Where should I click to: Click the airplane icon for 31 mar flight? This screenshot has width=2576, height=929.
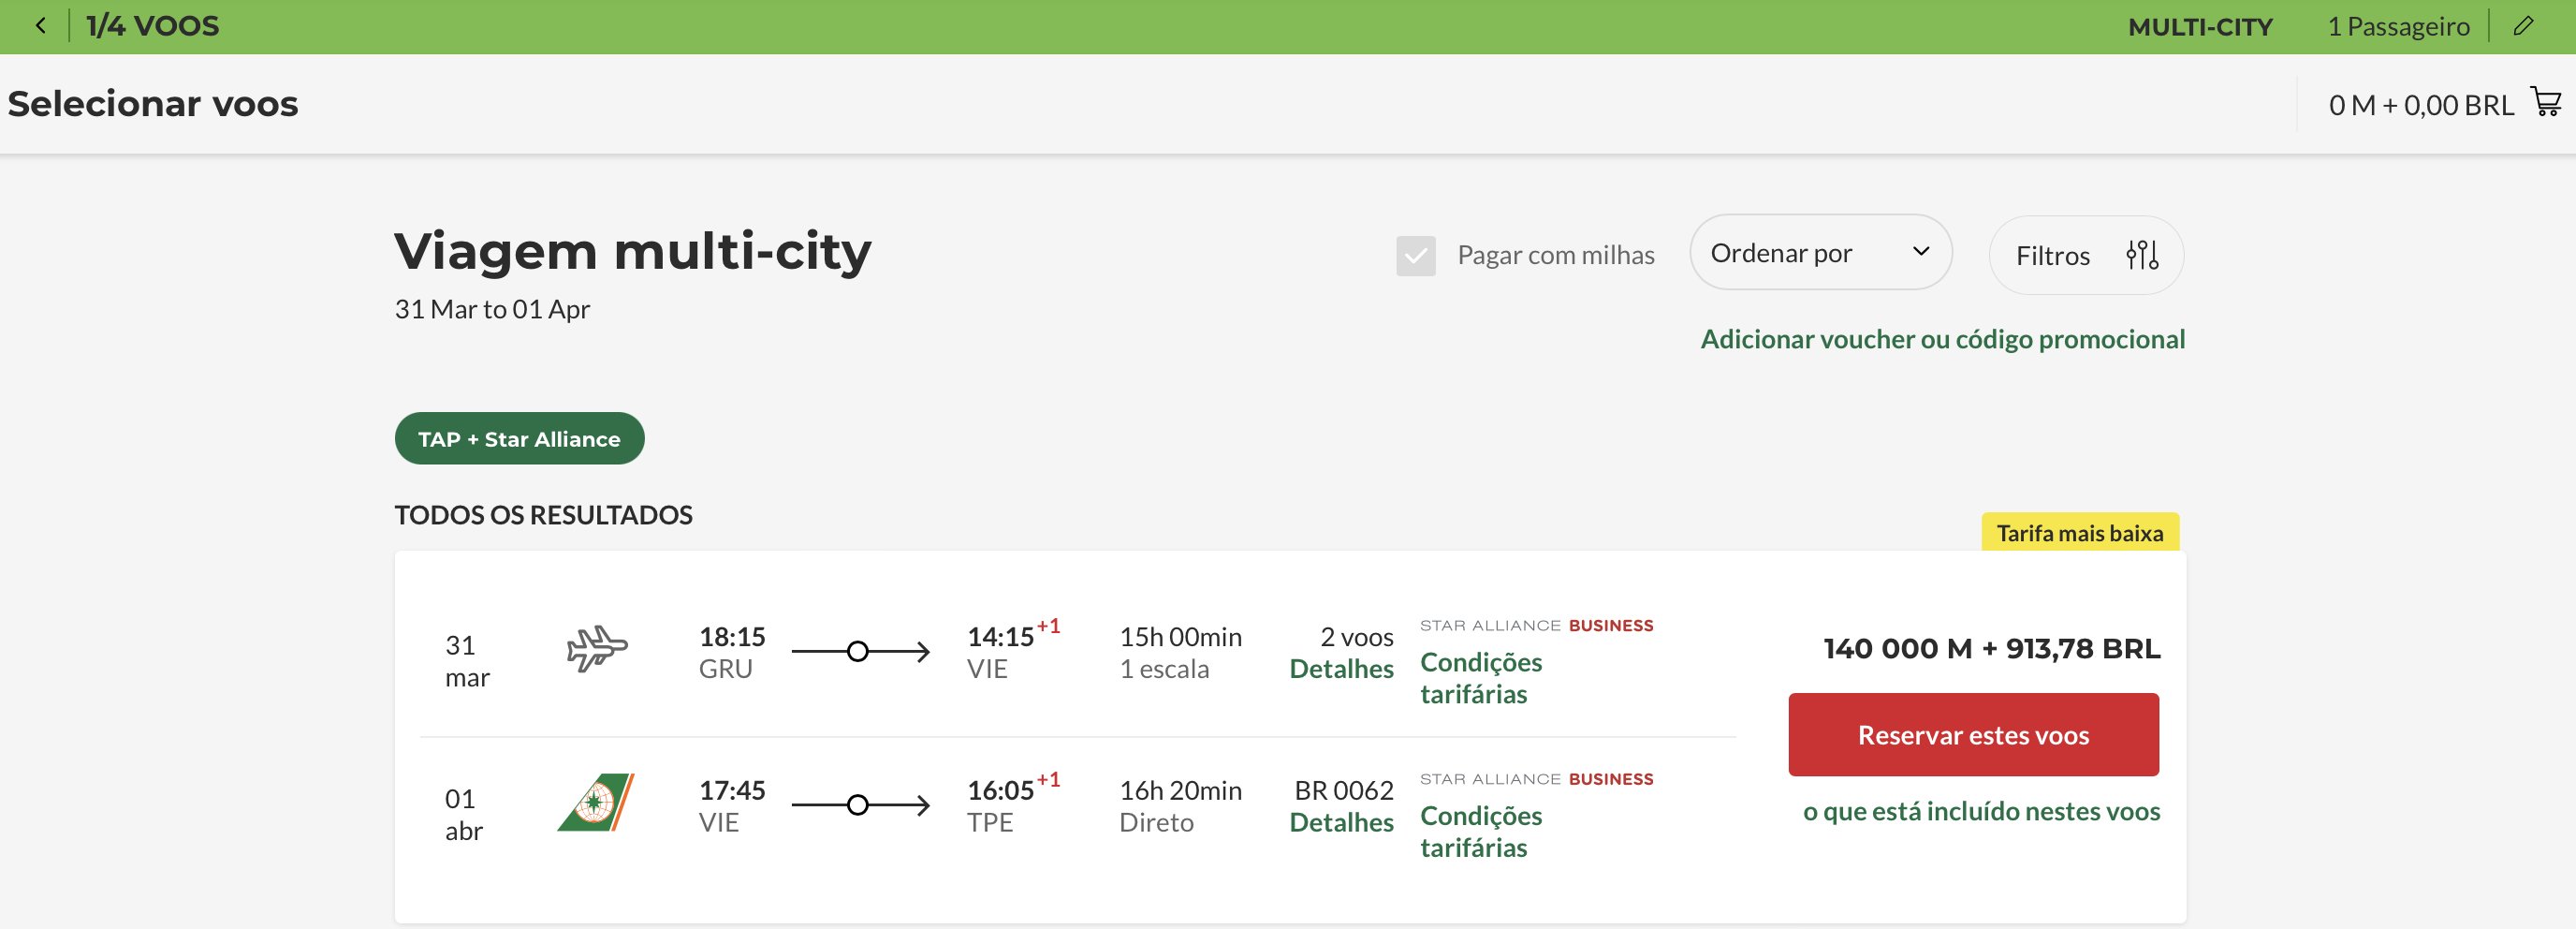(x=597, y=648)
